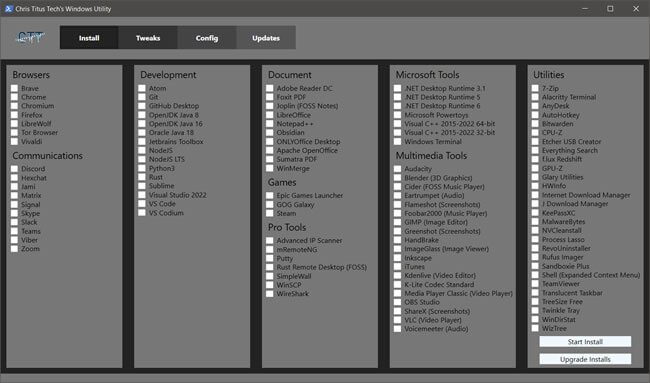Check the Brave browser checkbox

15,88
